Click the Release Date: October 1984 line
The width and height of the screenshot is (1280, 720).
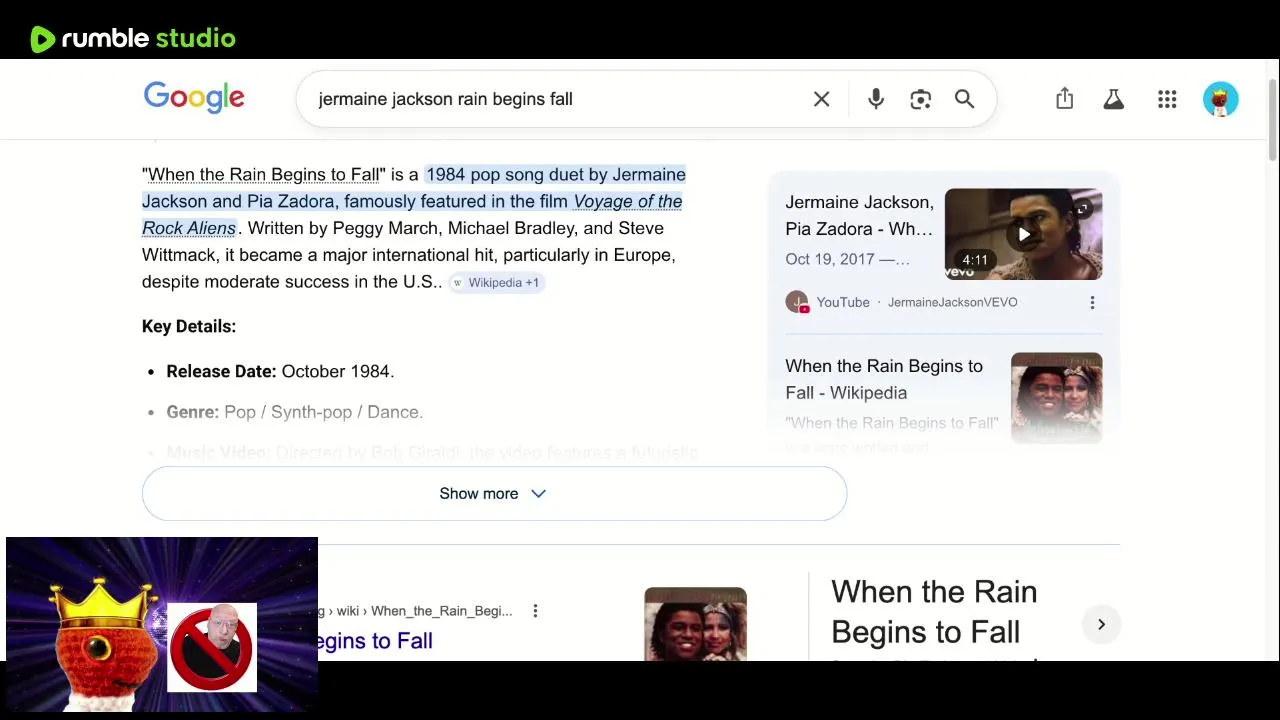(x=280, y=371)
